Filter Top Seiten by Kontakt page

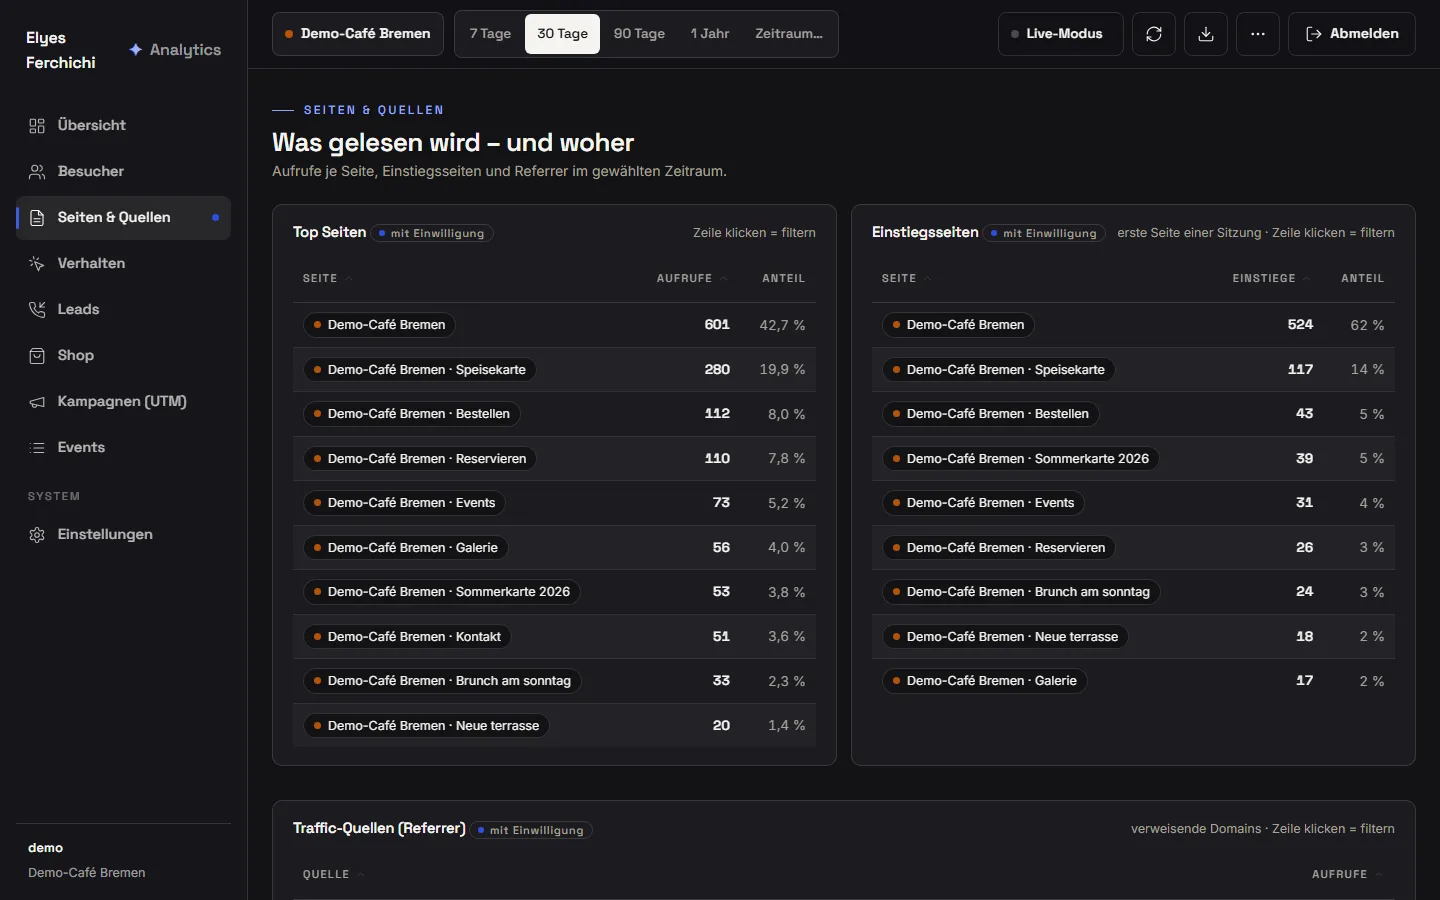[x=407, y=637]
